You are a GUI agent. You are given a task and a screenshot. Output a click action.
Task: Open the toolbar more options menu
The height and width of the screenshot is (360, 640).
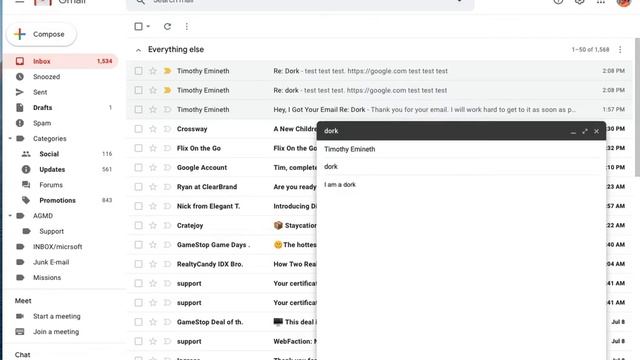pyautogui.click(x=187, y=27)
